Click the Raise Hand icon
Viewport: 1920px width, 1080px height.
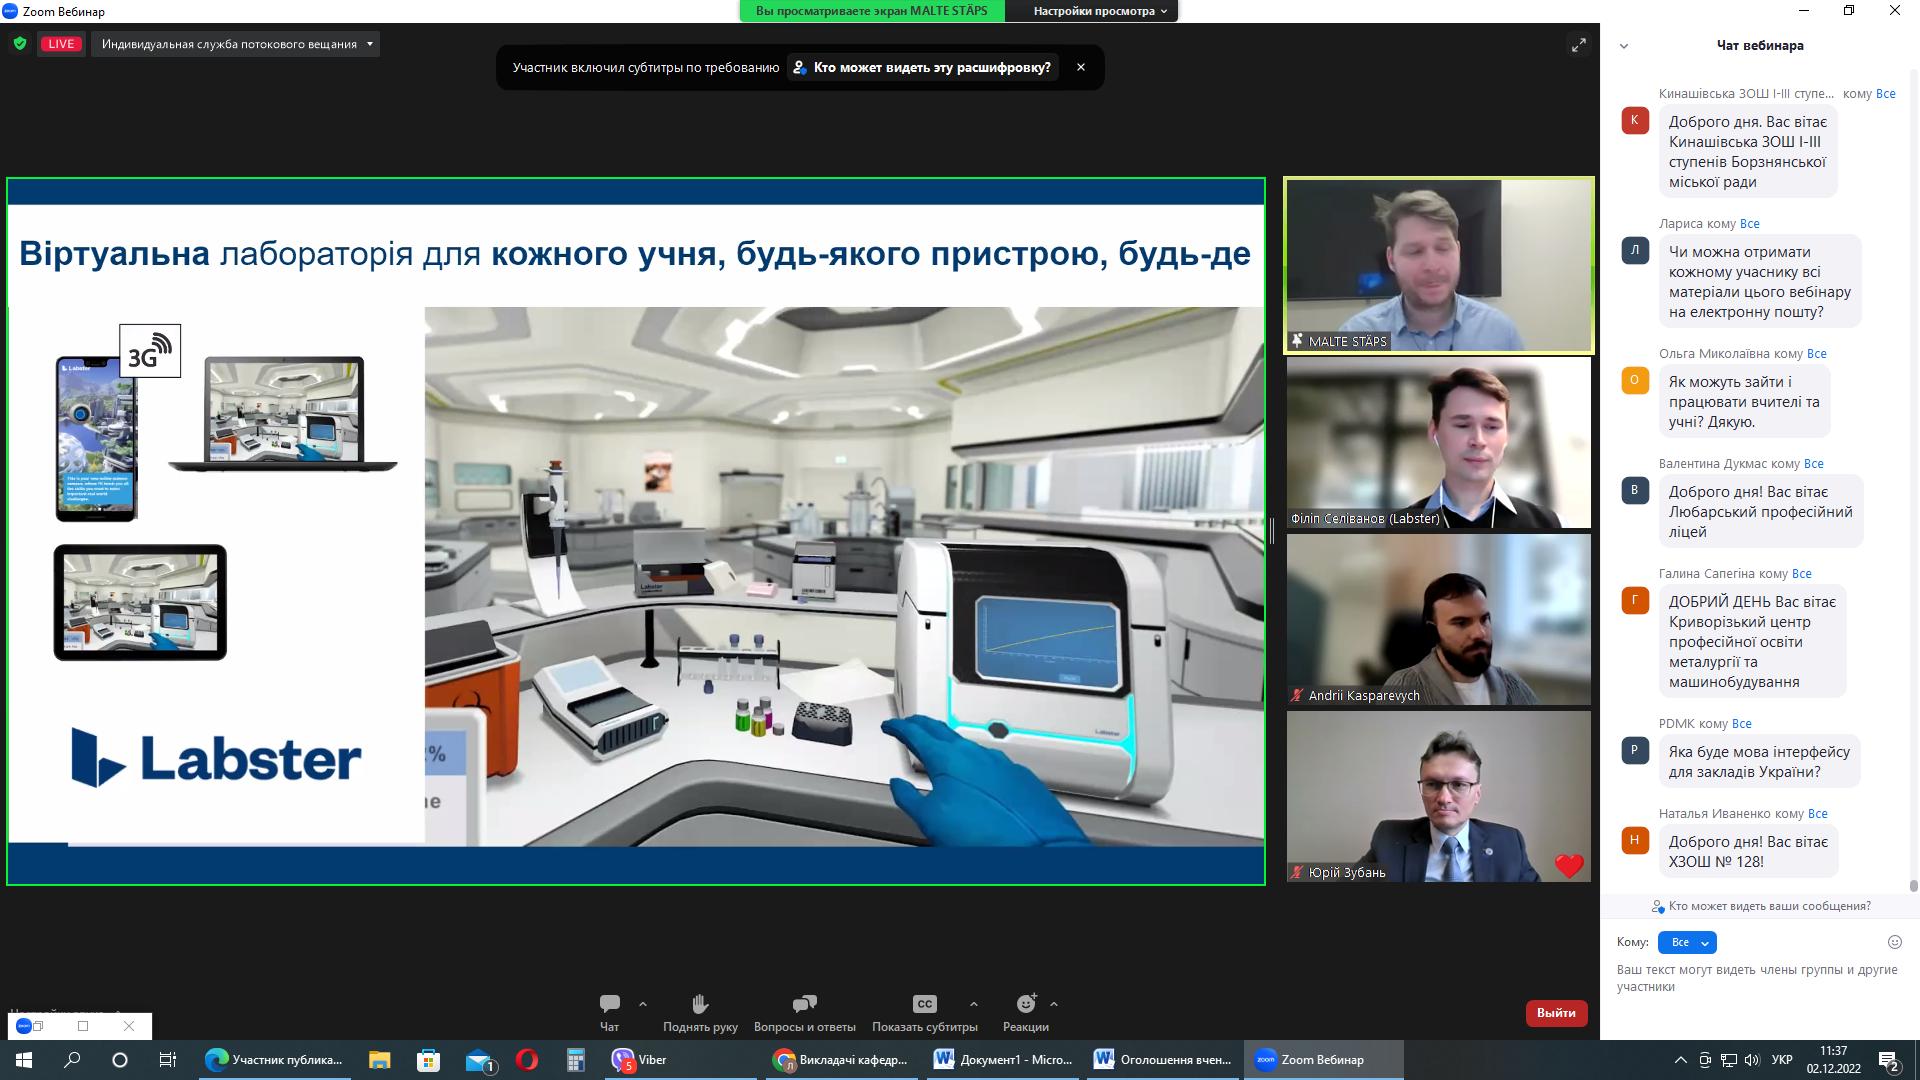click(700, 1004)
